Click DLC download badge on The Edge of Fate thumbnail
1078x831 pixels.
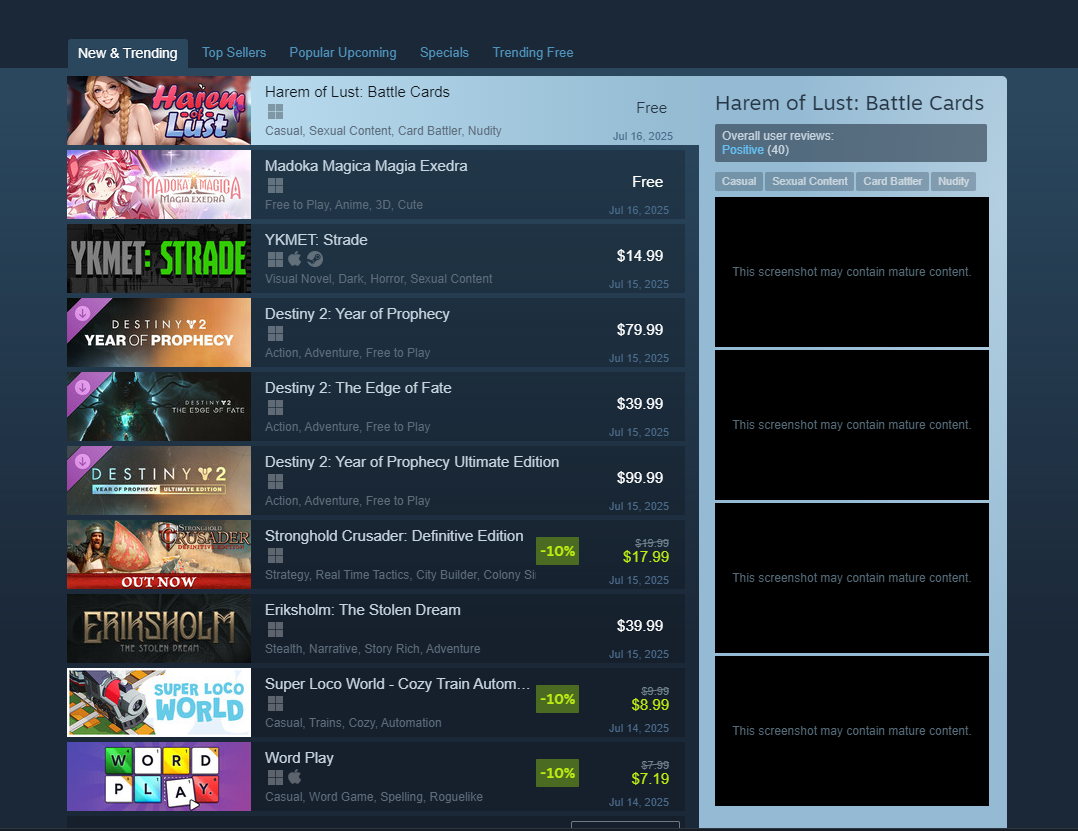pyautogui.click(x=82, y=387)
